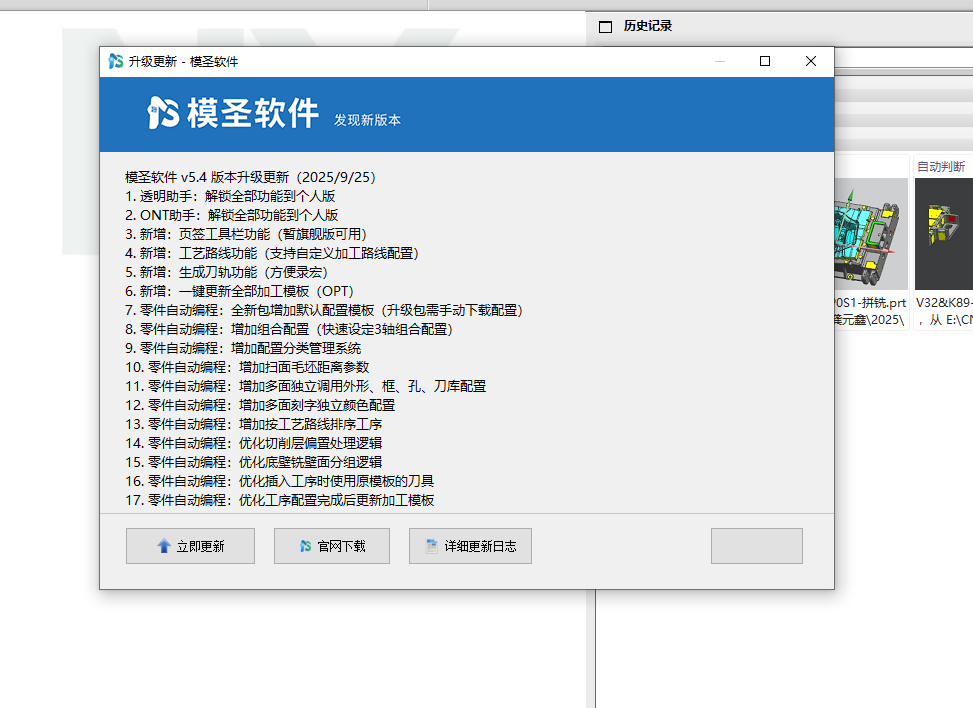Open the V32&K89 part thumbnail in history
The width and height of the screenshot is (973, 708).
(944, 234)
